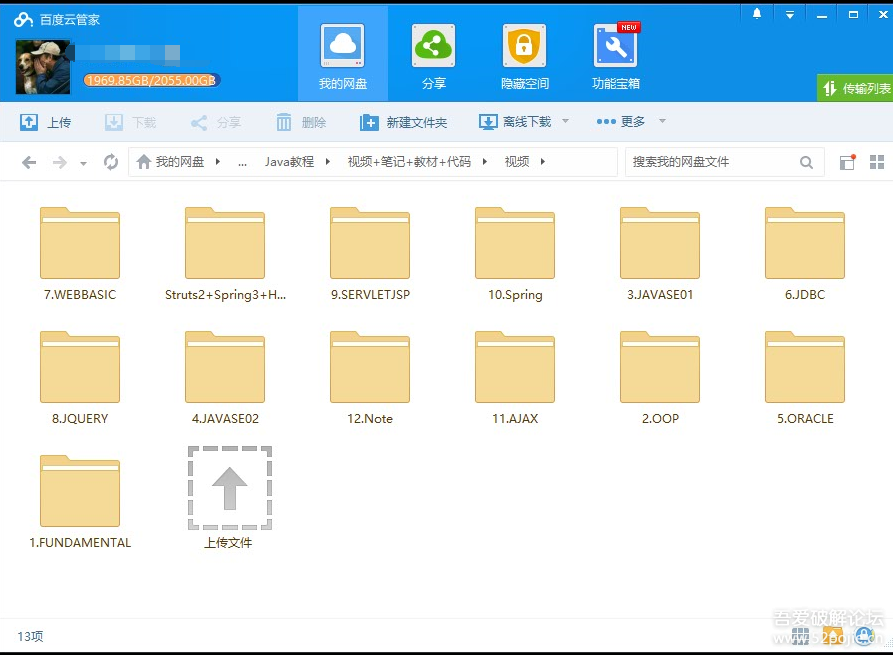This screenshot has width=893, height=655.
Task: Select the 8.JQUERY folder
Action: pos(80,378)
